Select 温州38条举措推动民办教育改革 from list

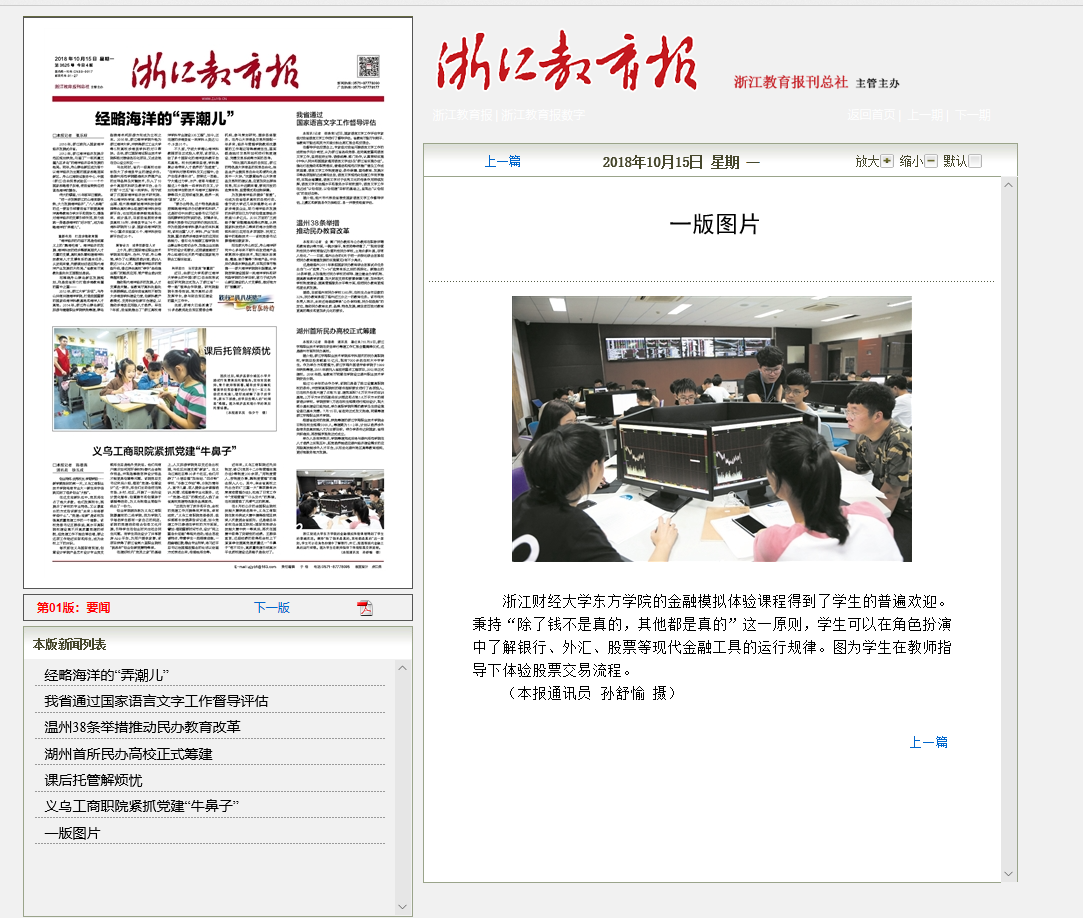[142, 727]
